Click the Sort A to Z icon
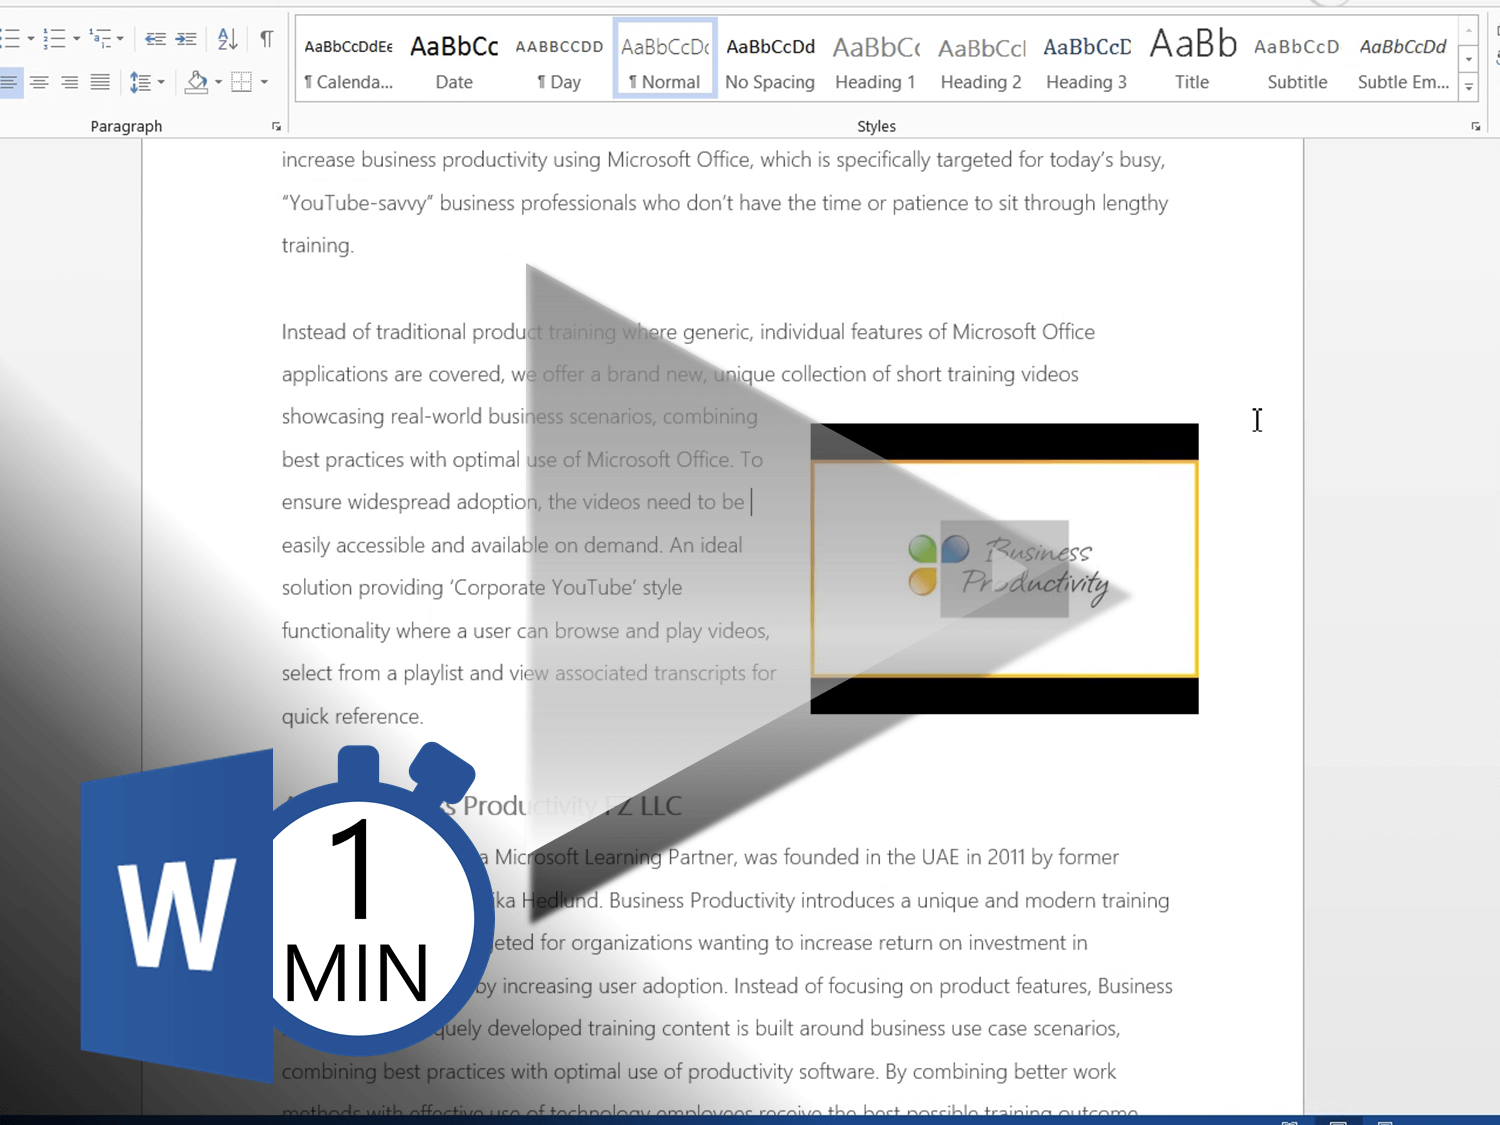 click(x=228, y=39)
